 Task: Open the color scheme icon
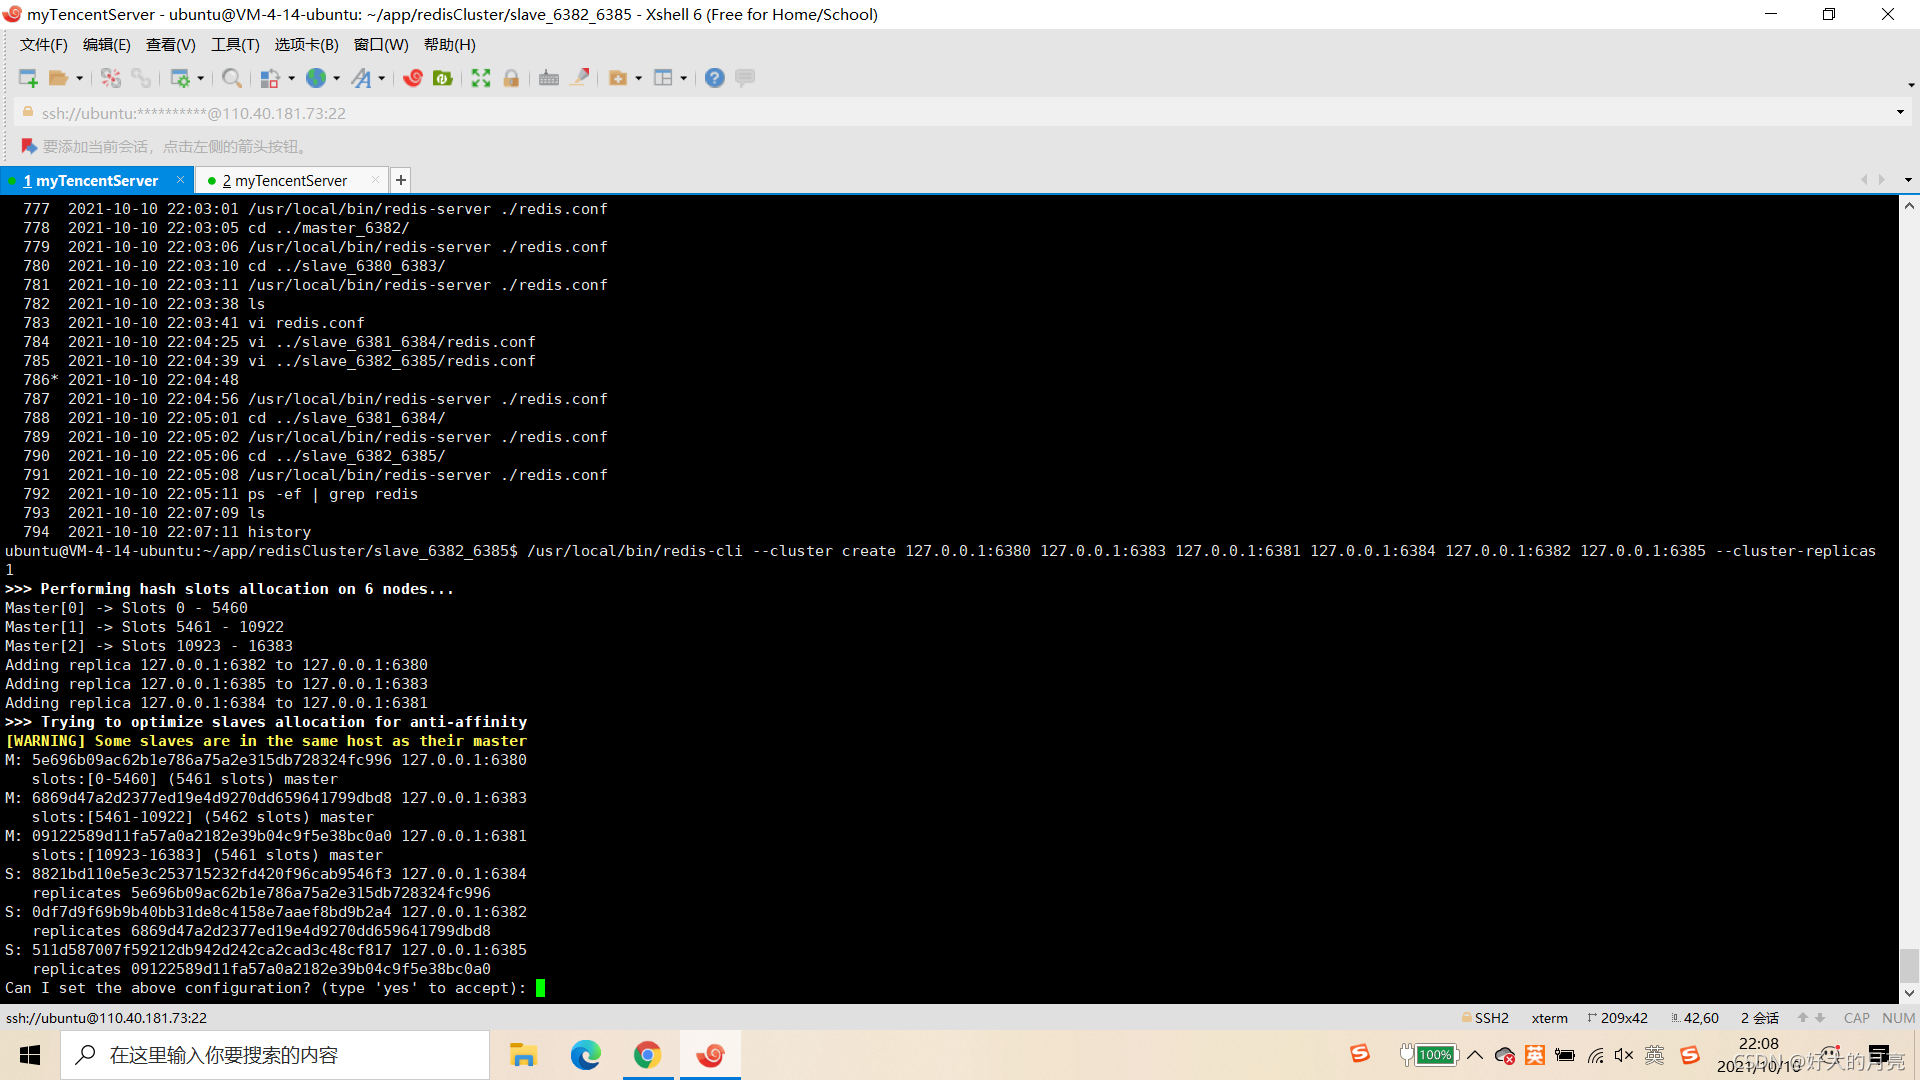point(270,78)
